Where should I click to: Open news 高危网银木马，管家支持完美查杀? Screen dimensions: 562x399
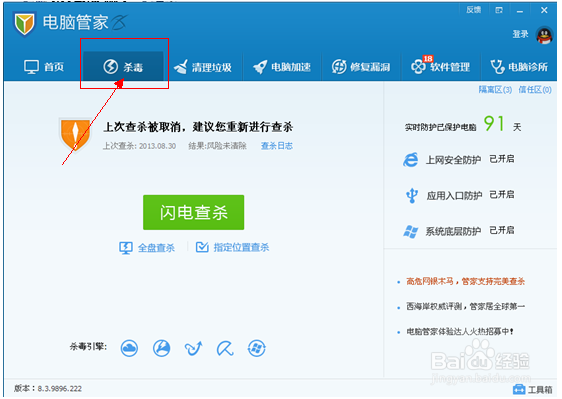(465, 281)
